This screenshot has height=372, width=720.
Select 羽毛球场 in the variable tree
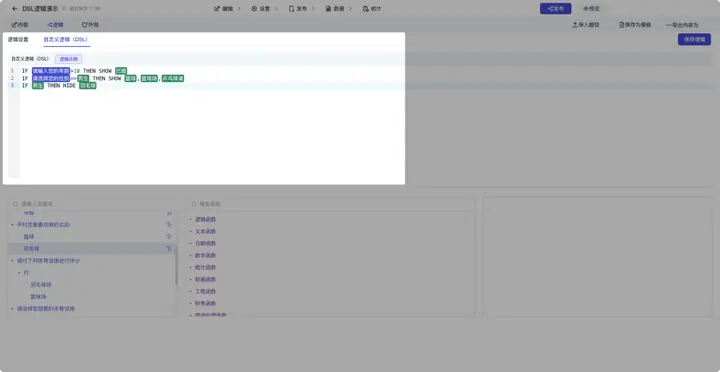click(x=41, y=285)
